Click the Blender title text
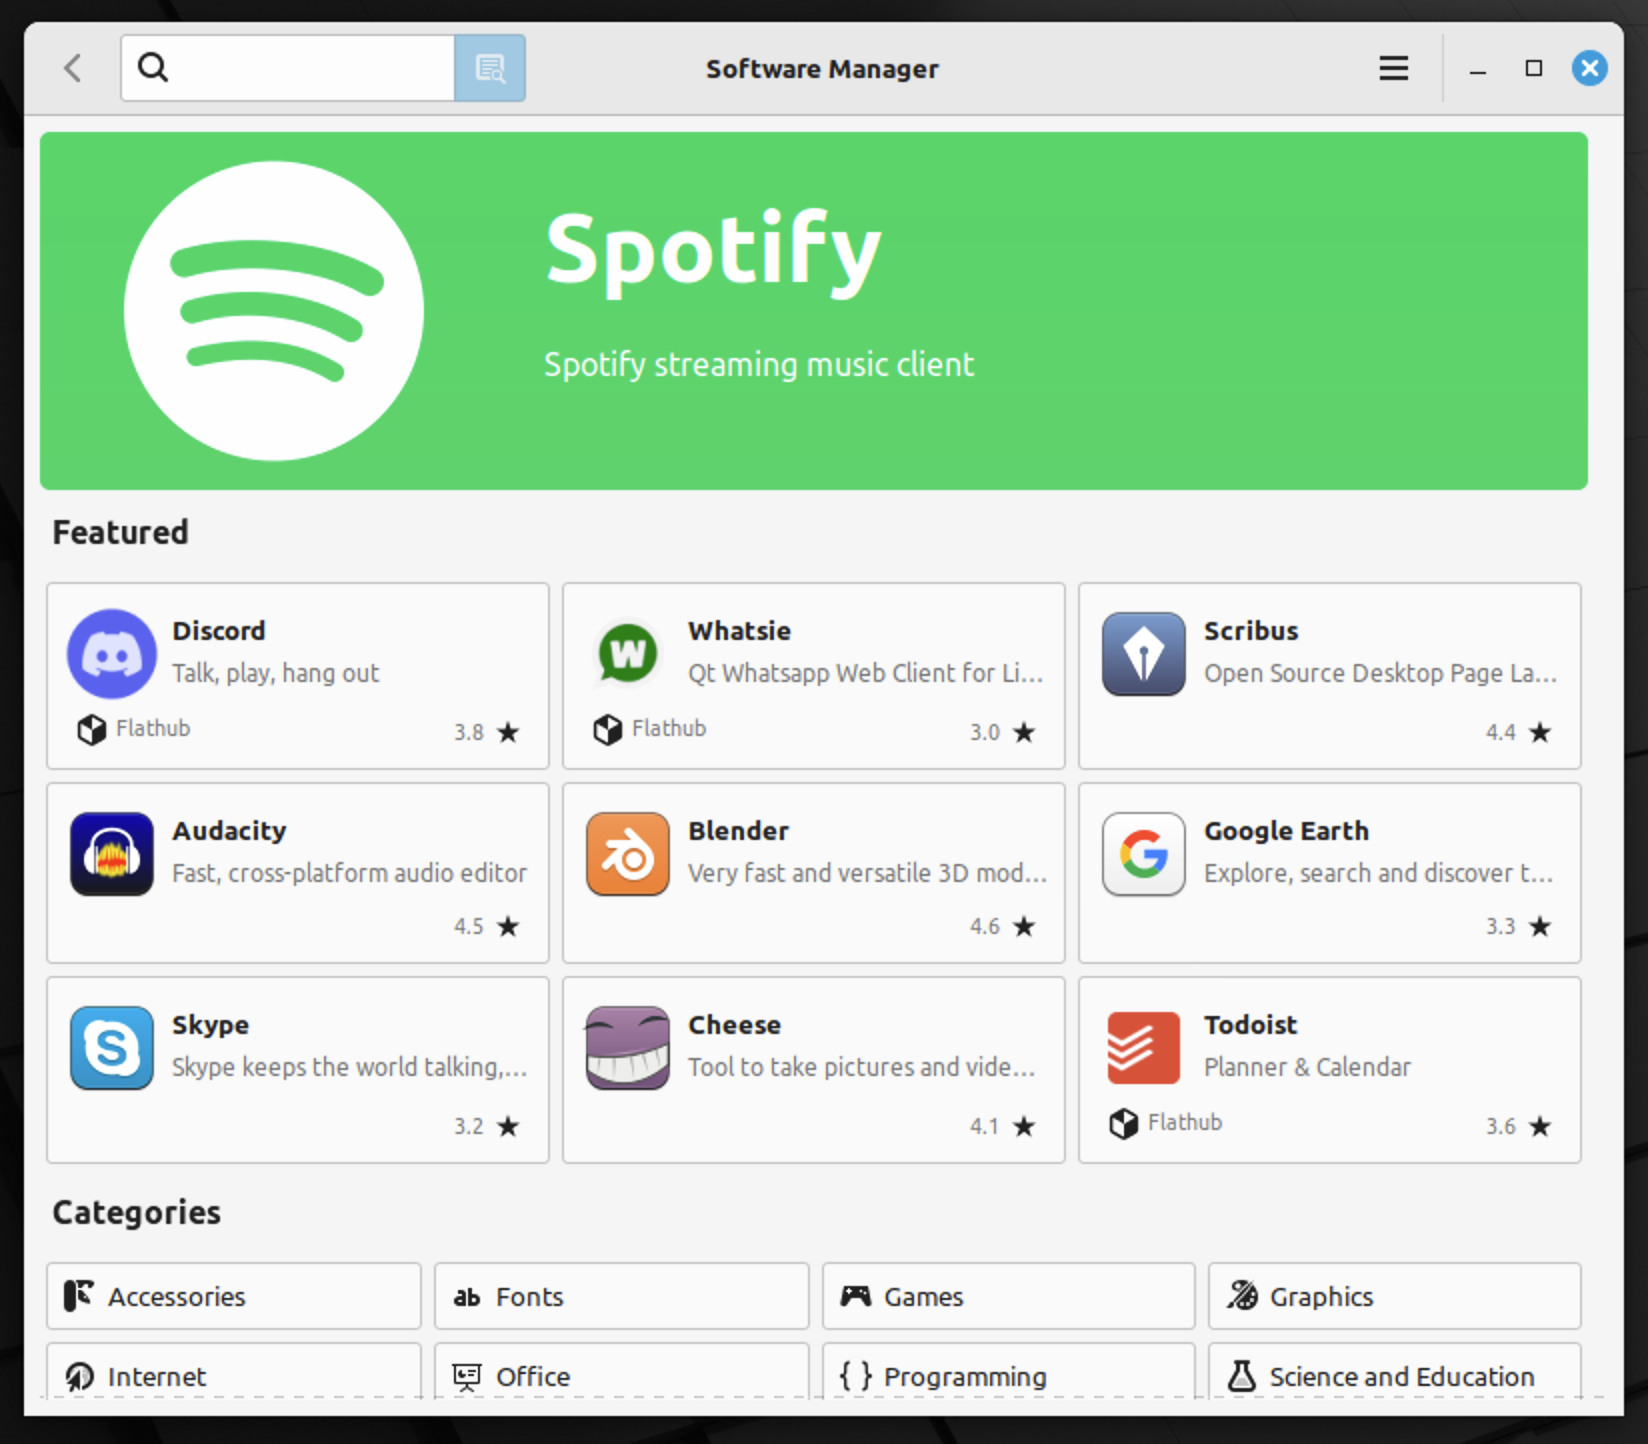This screenshot has width=1648, height=1444. point(739,831)
